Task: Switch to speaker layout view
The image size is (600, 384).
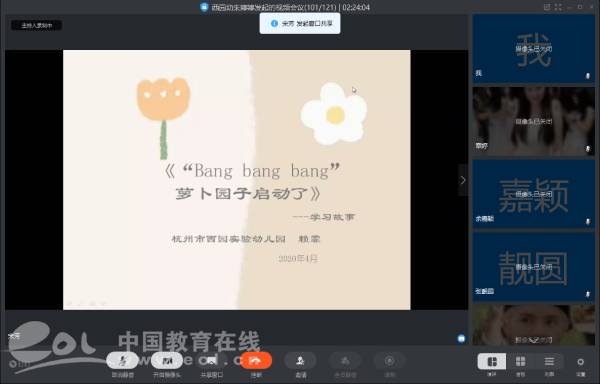Action: 492,361
